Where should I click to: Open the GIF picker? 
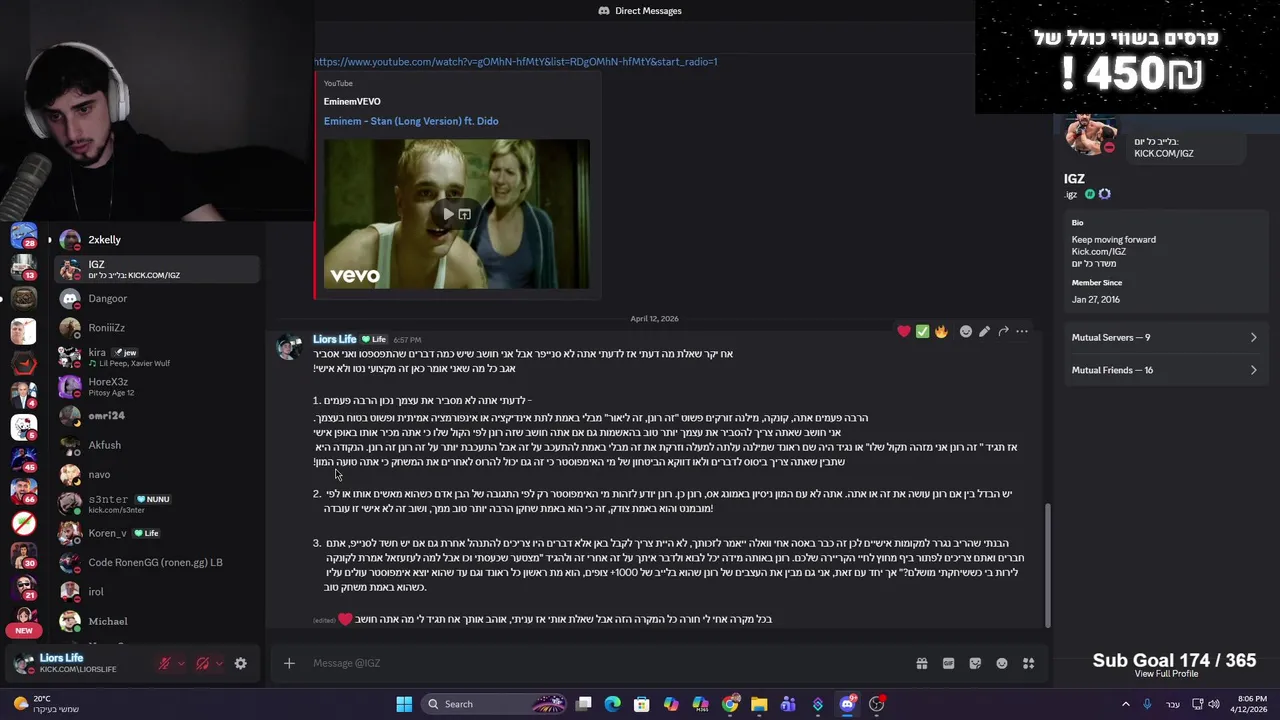point(948,663)
